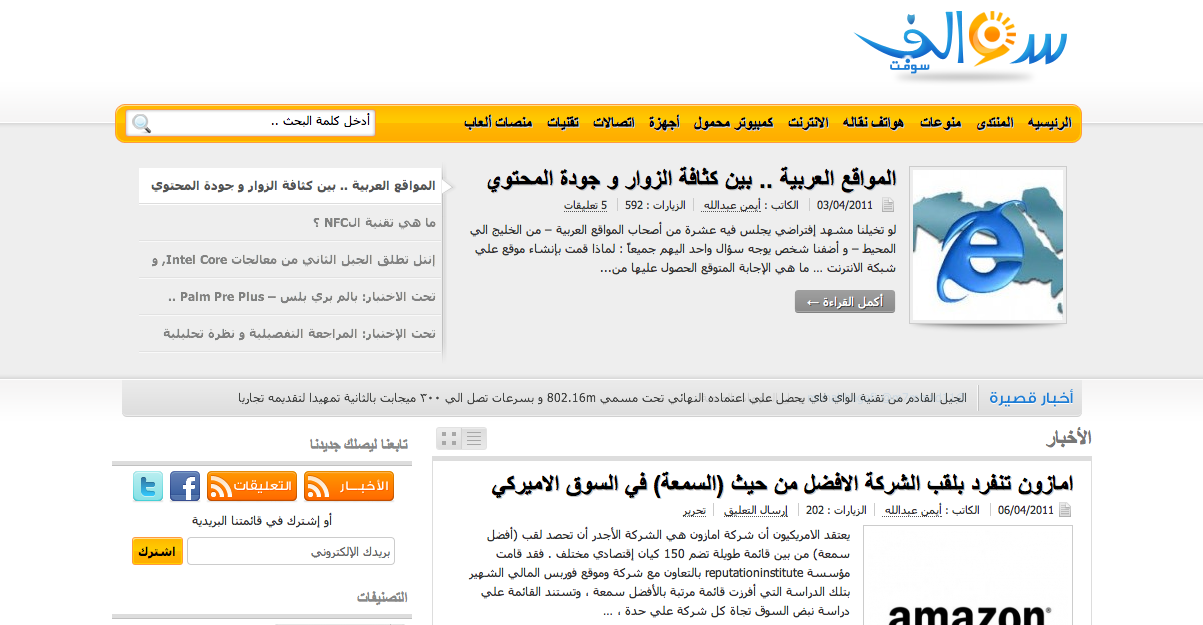Click the تابعنا ليصلك جديدنا heading
The image size is (1203, 625).
359,443
